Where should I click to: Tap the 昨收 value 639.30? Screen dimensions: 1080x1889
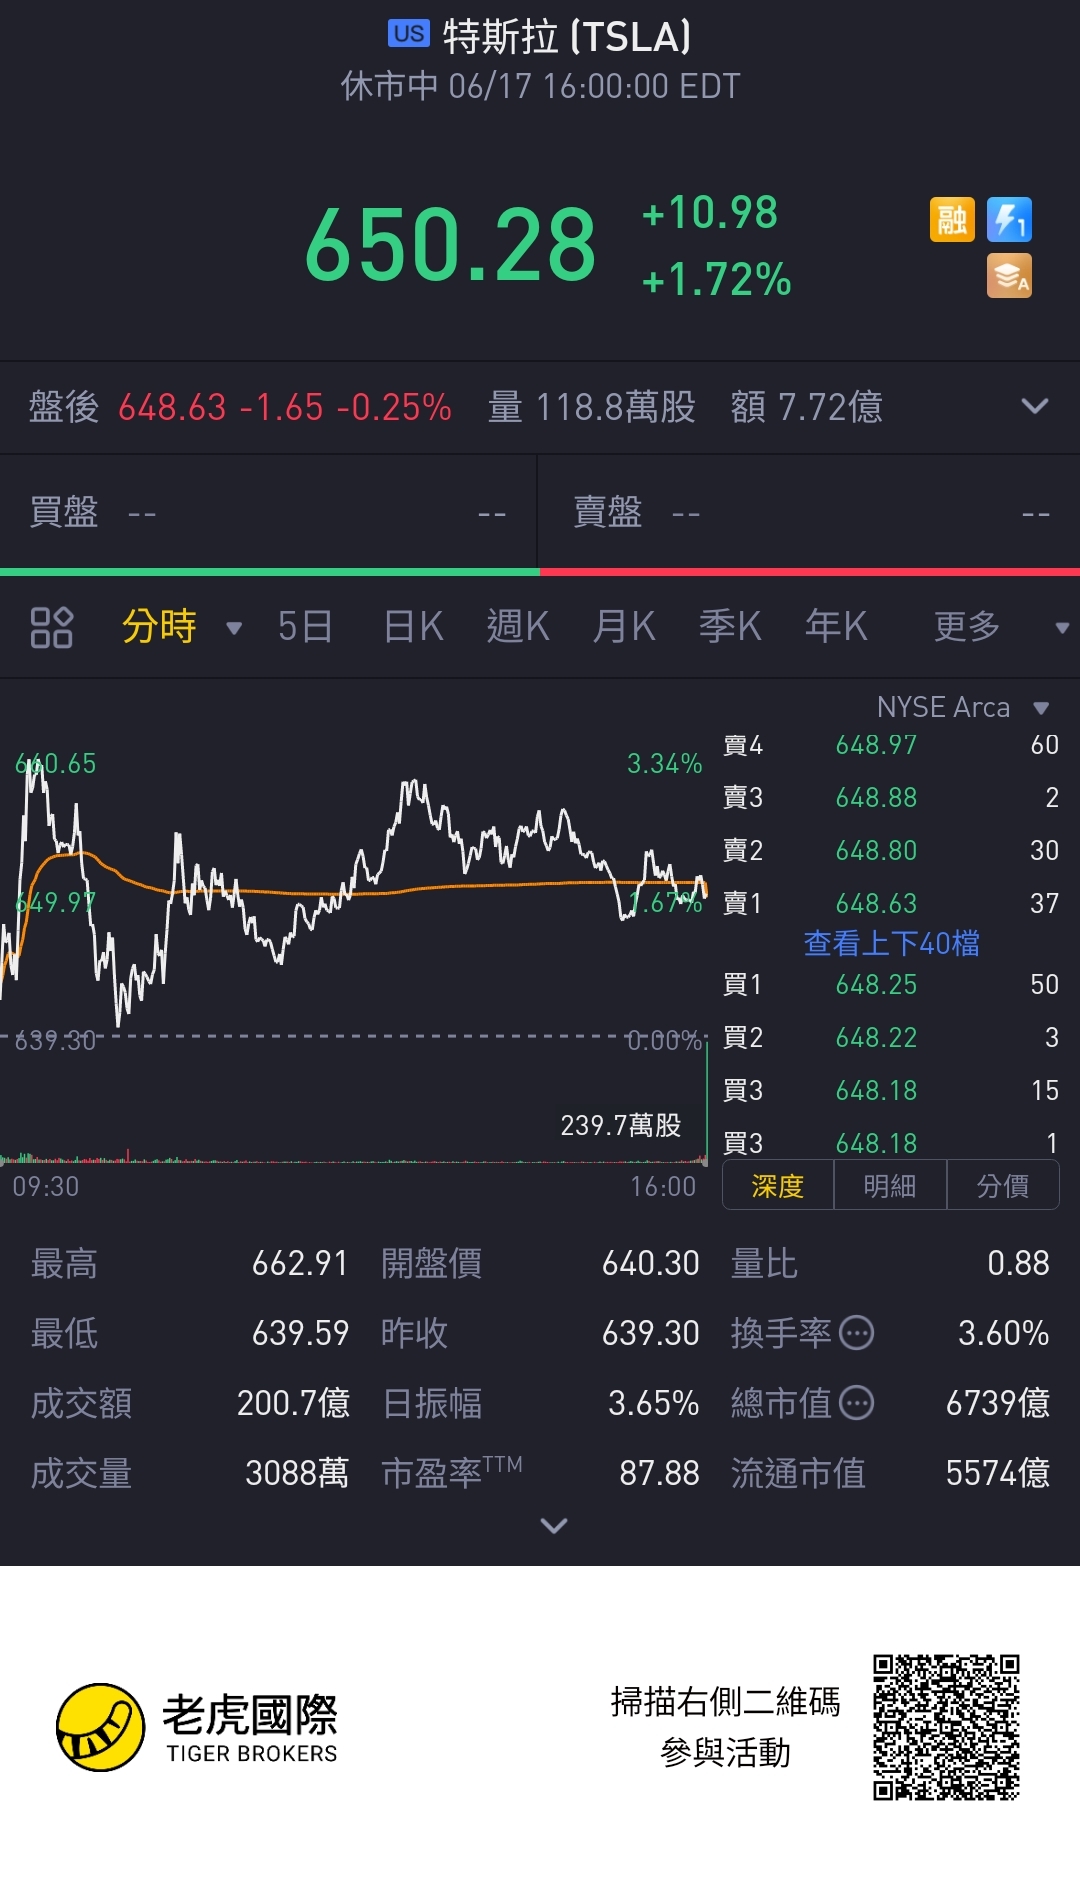[650, 1333]
